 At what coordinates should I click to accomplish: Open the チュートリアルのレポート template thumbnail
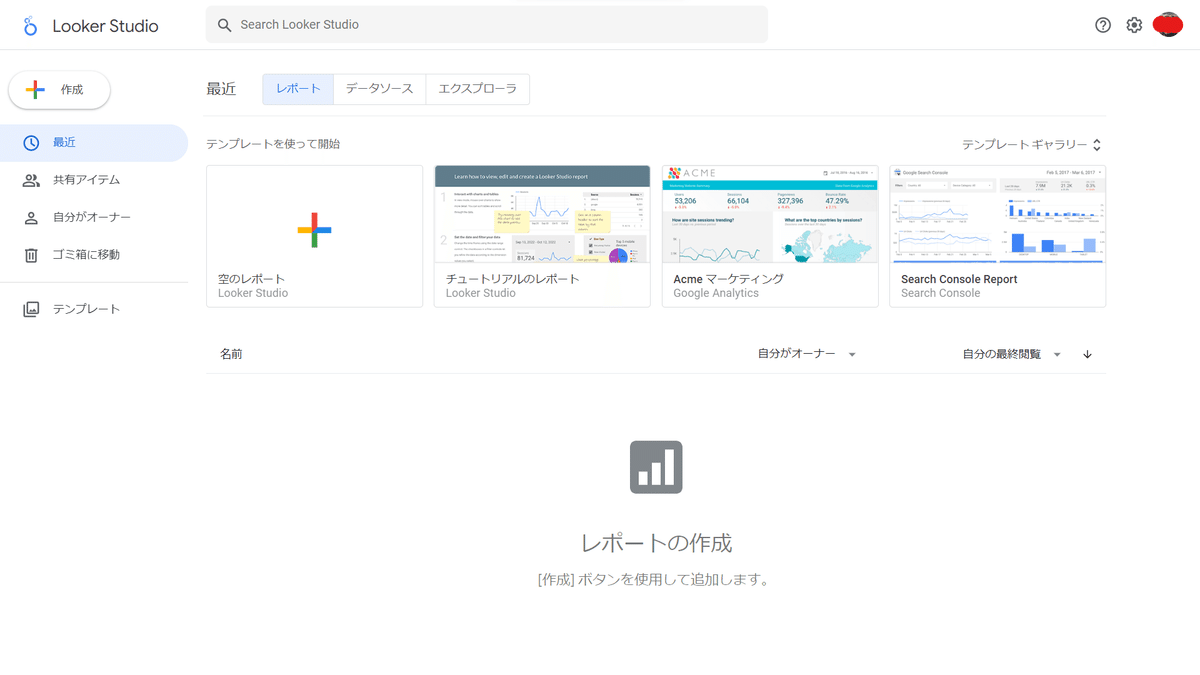tap(542, 214)
